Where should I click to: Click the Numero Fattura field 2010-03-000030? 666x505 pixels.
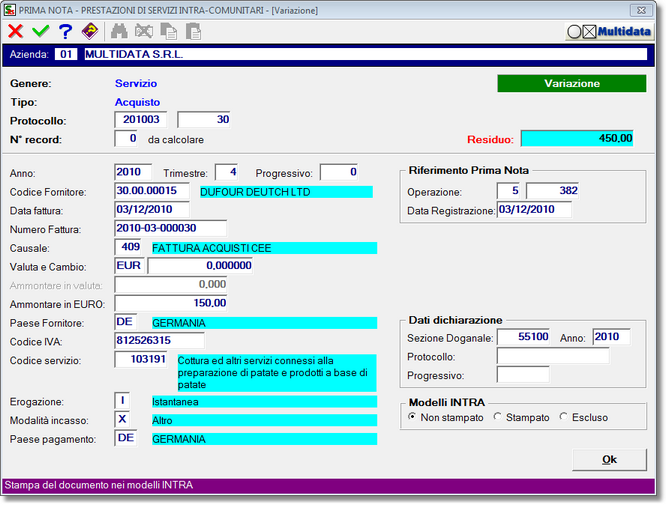(x=170, y=228)
